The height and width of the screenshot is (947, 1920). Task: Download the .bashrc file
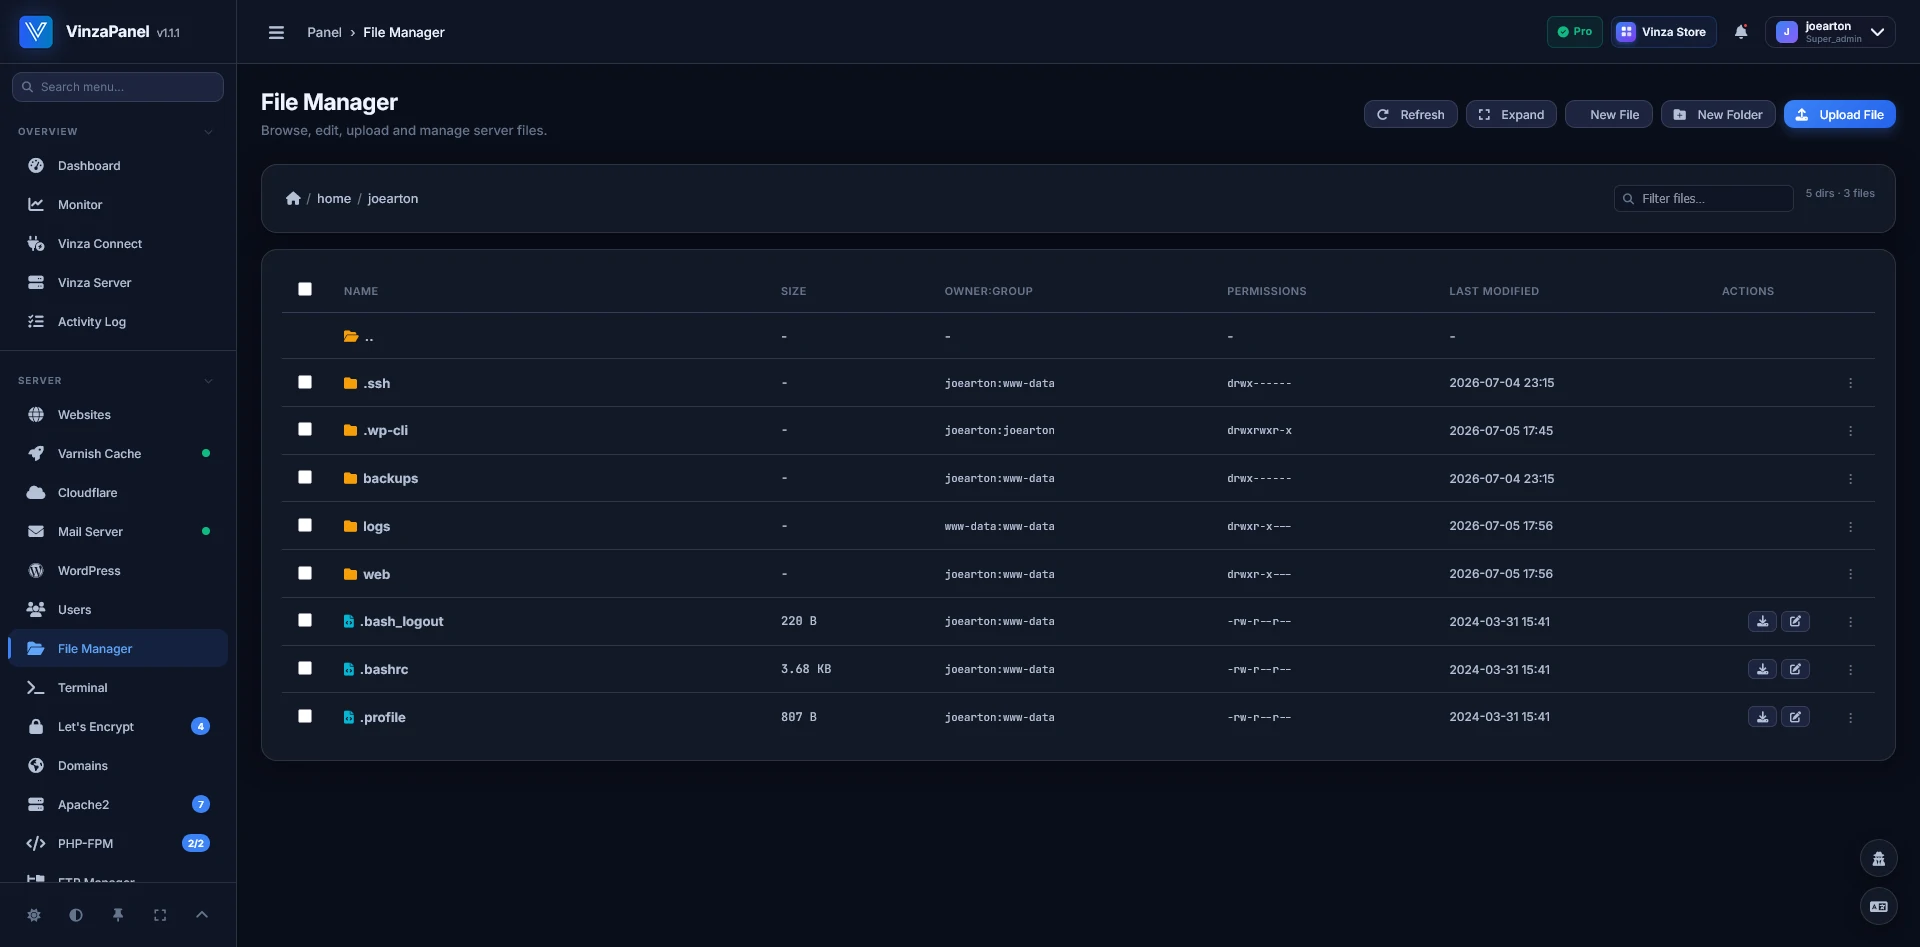point(1762,670)
